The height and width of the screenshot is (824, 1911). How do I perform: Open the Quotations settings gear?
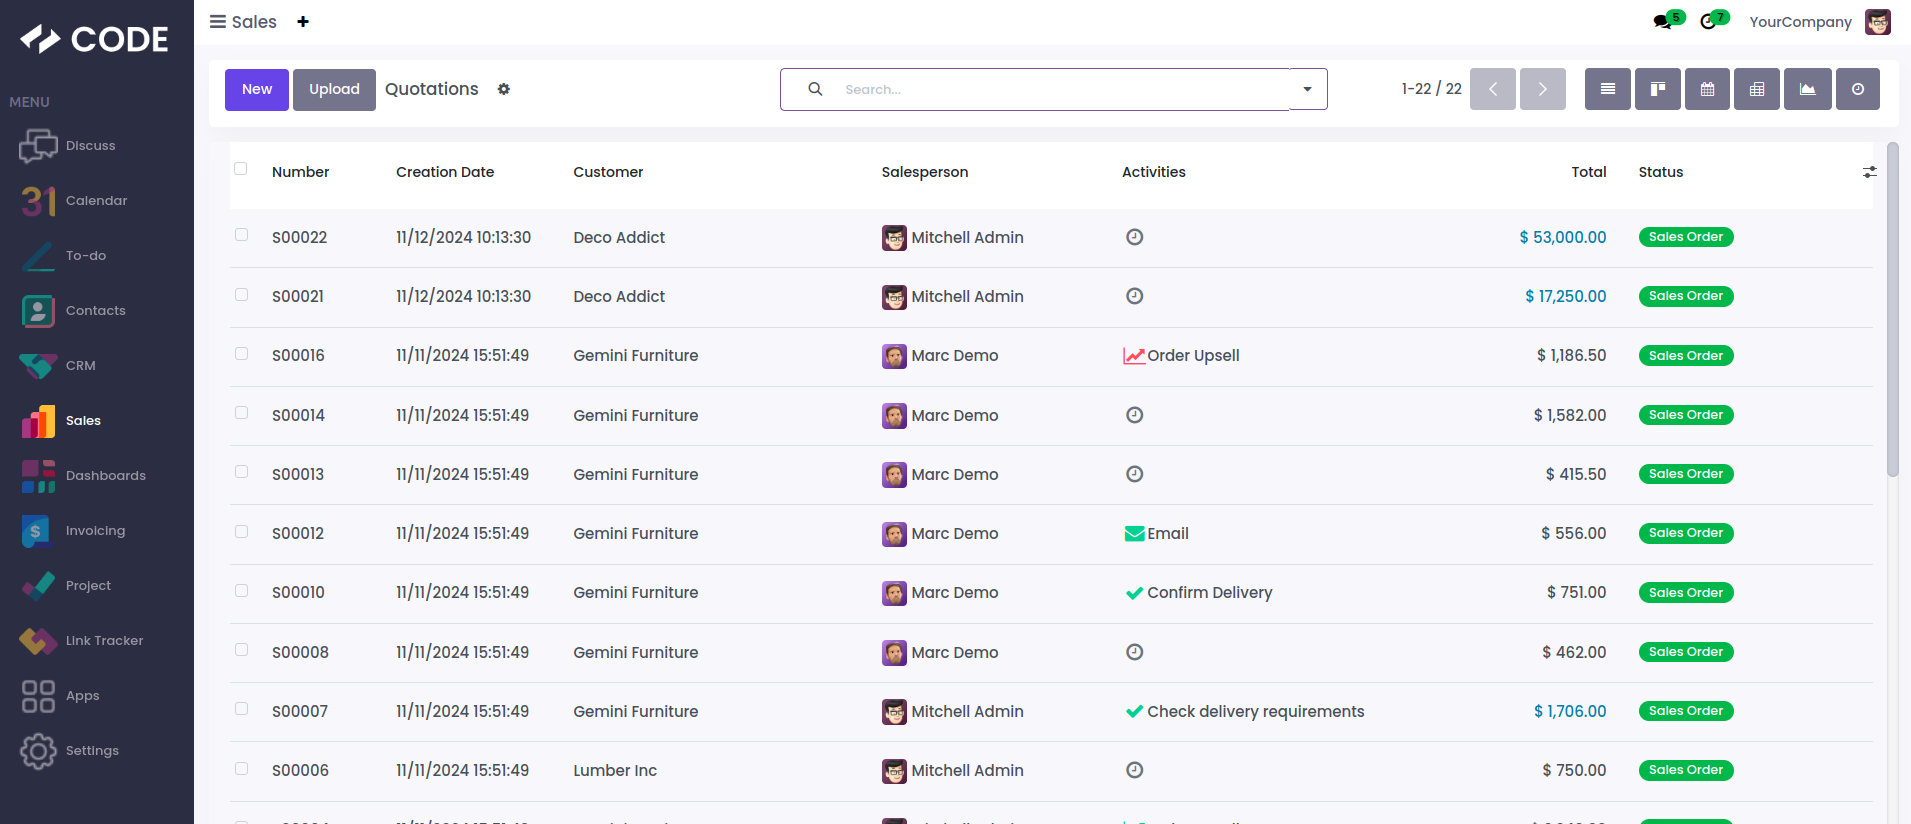[504, 89]
